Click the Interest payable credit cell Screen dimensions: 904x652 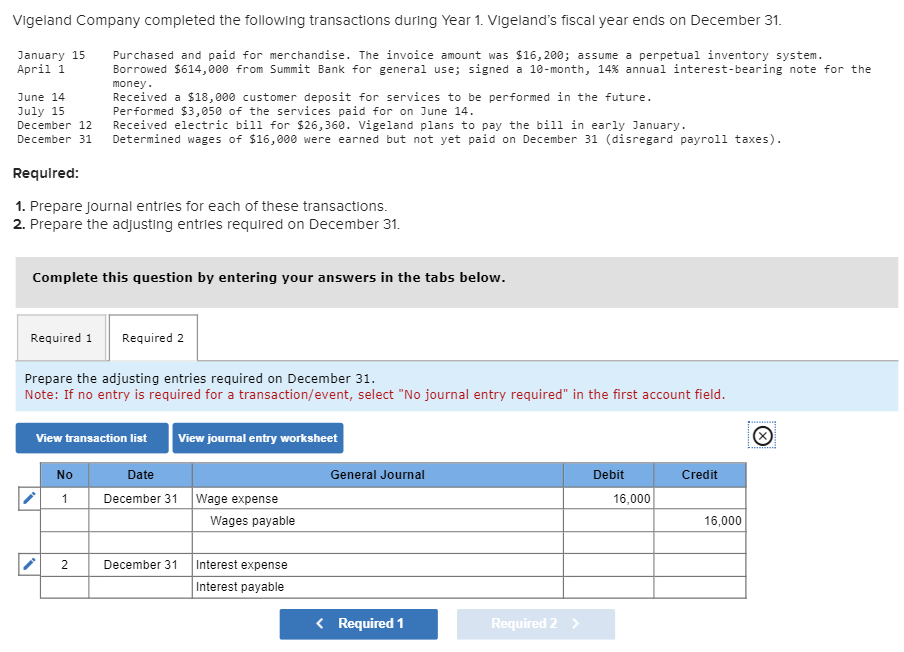(x=699, y=587)
